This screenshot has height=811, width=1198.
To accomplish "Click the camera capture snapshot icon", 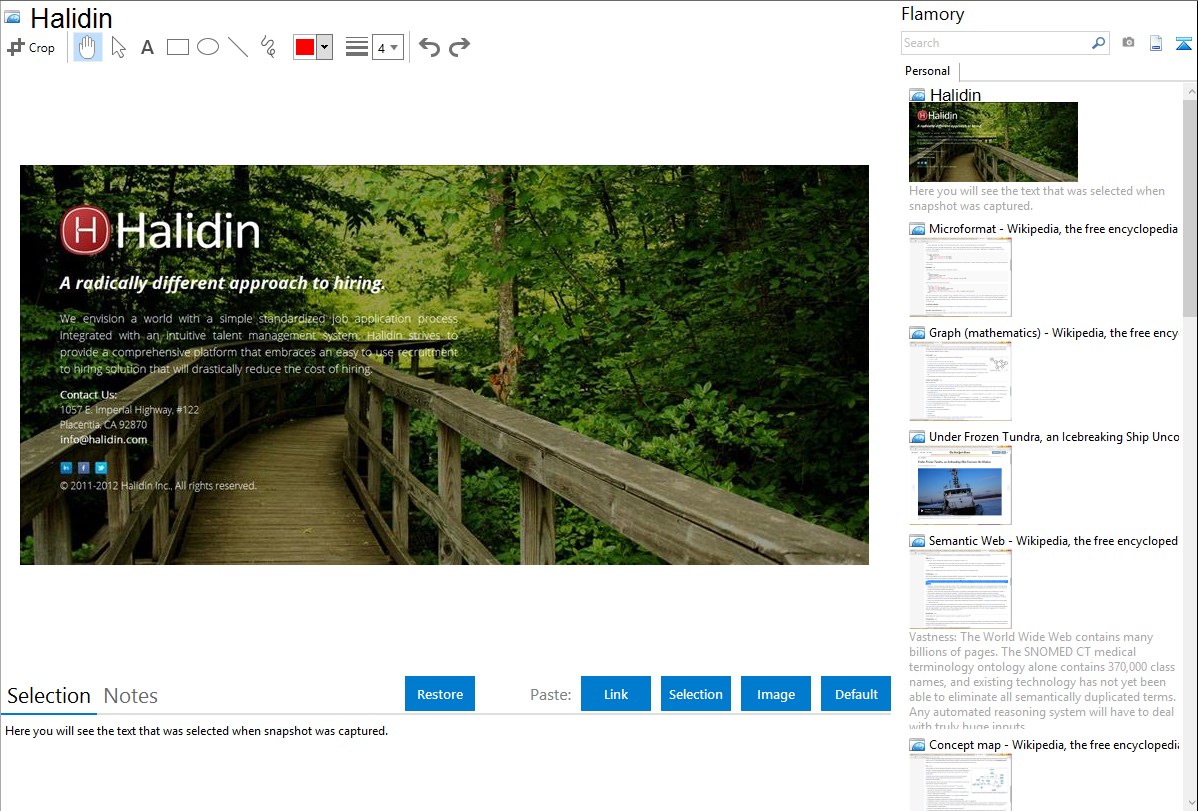I will coord(1128,43).
